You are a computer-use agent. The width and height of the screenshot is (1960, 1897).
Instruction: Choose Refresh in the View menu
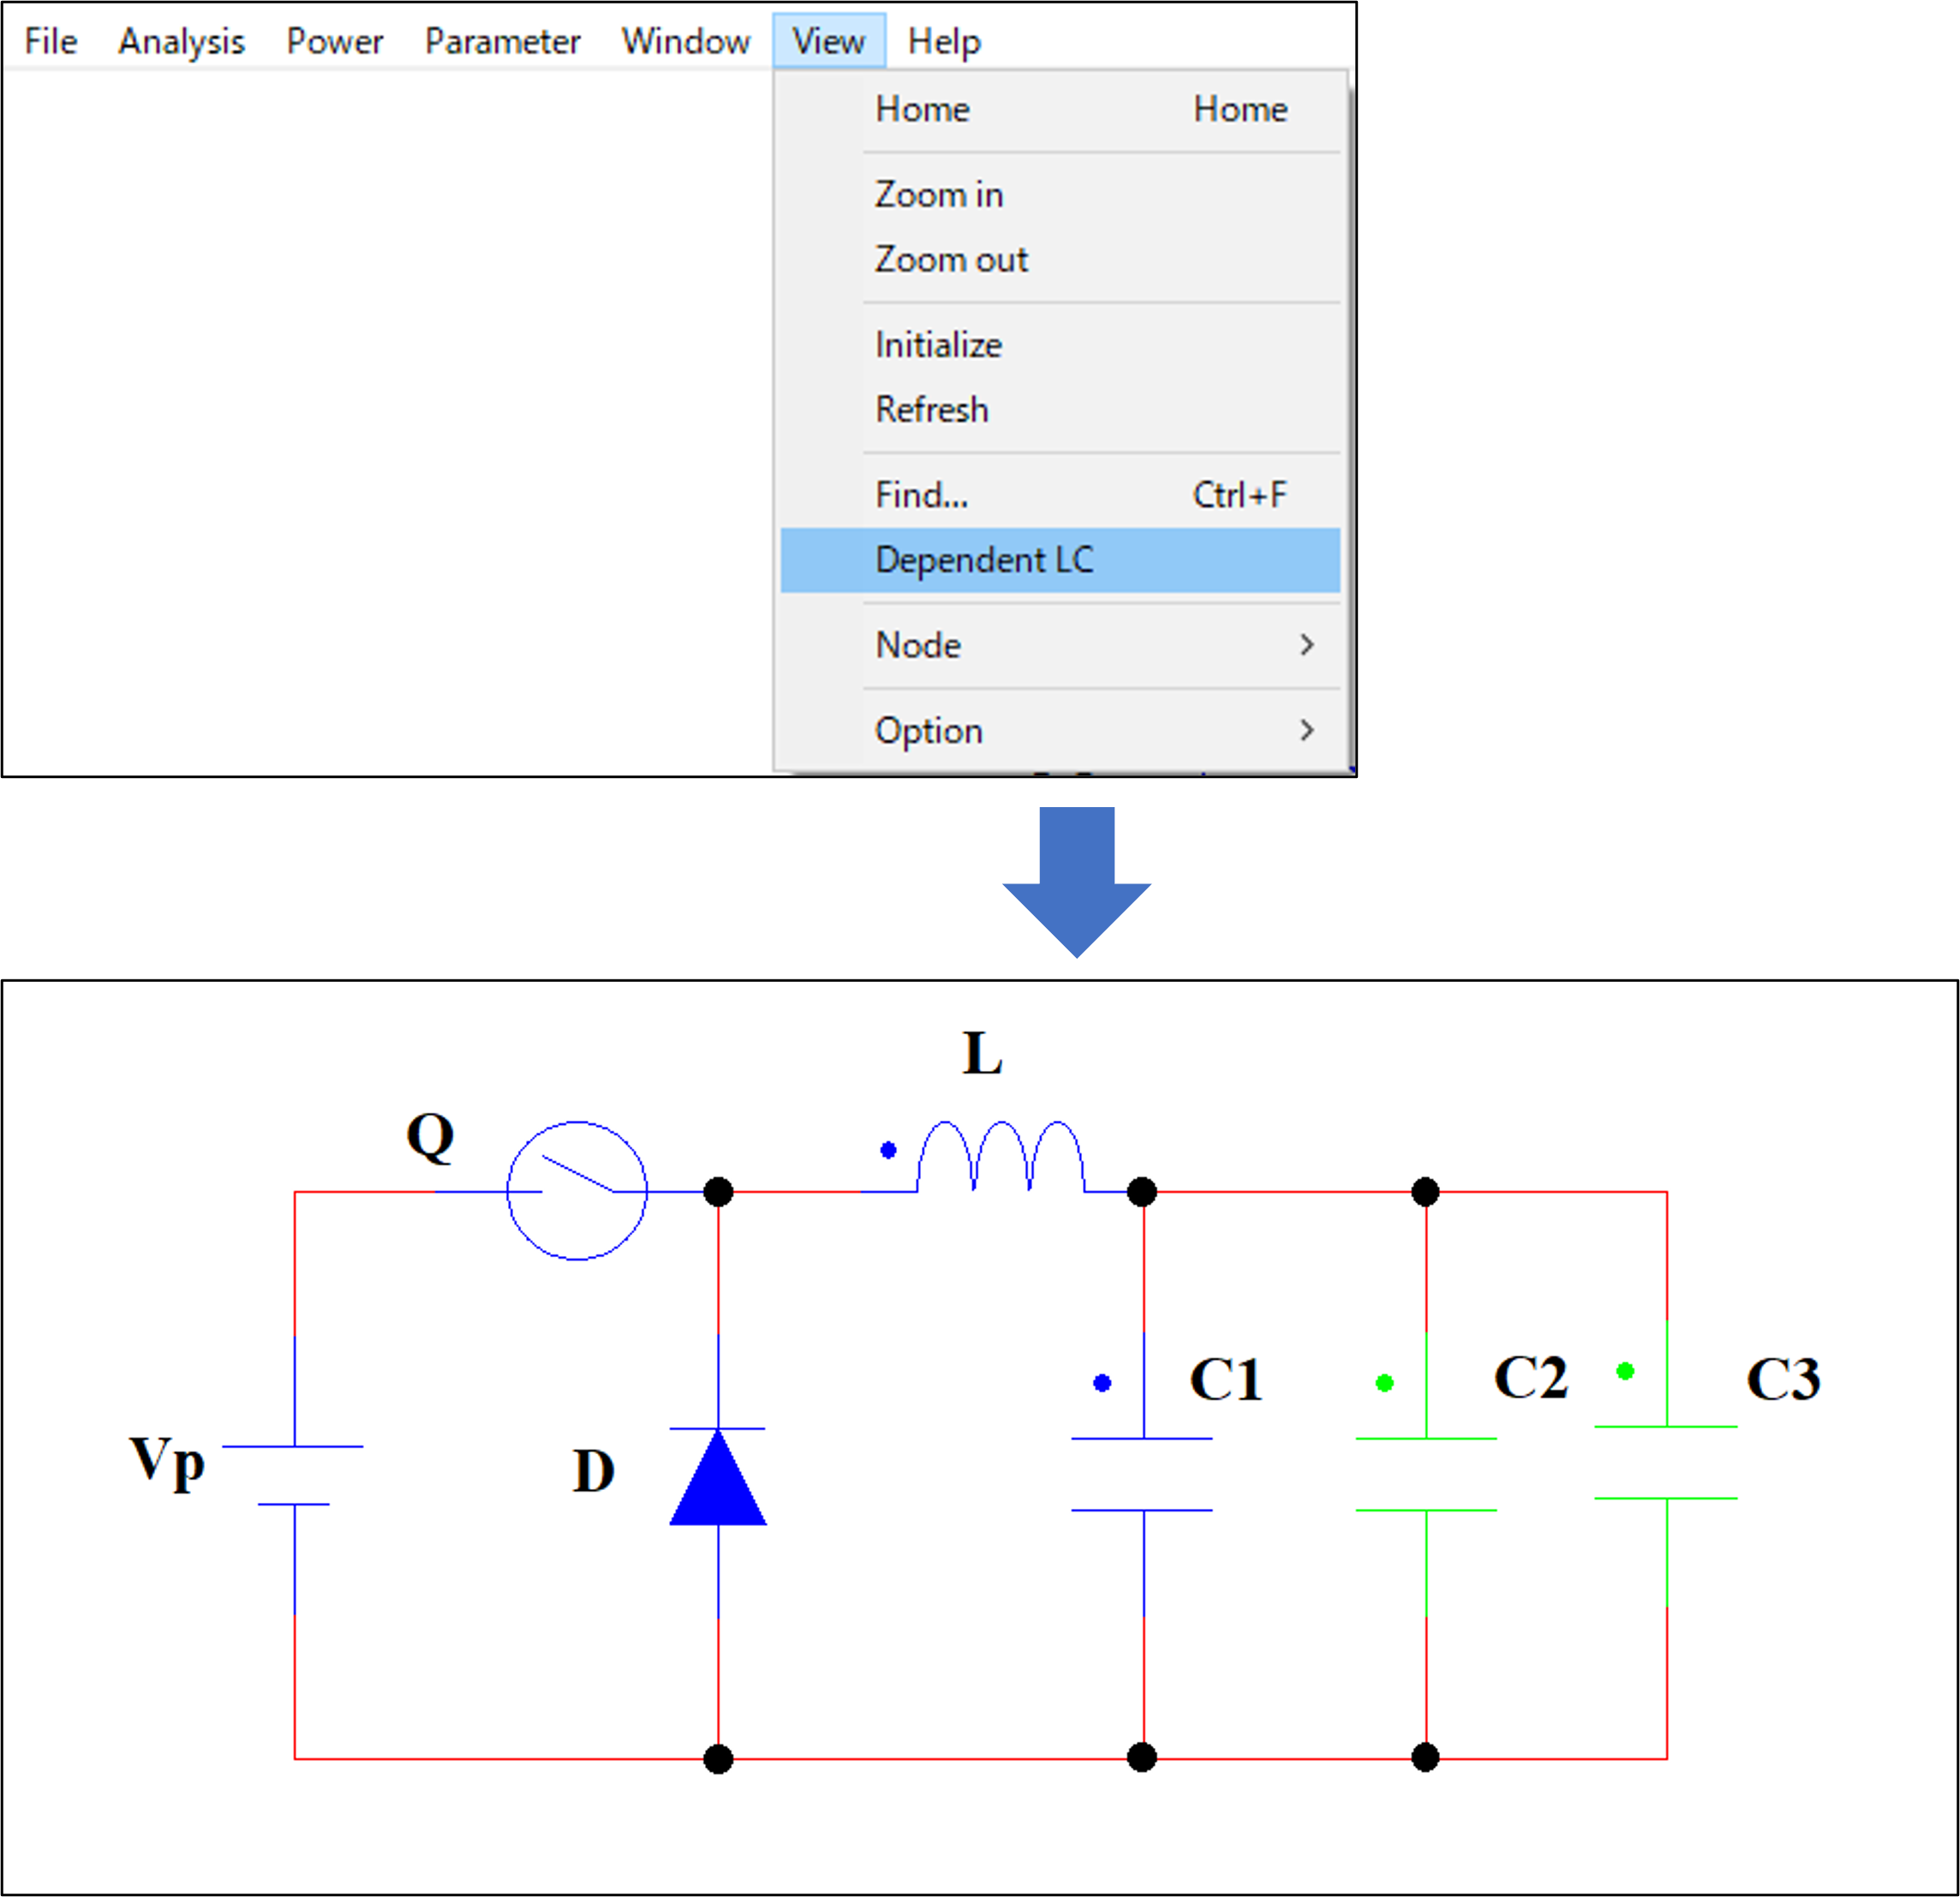pyautogui.click(x=1060, y=409)
